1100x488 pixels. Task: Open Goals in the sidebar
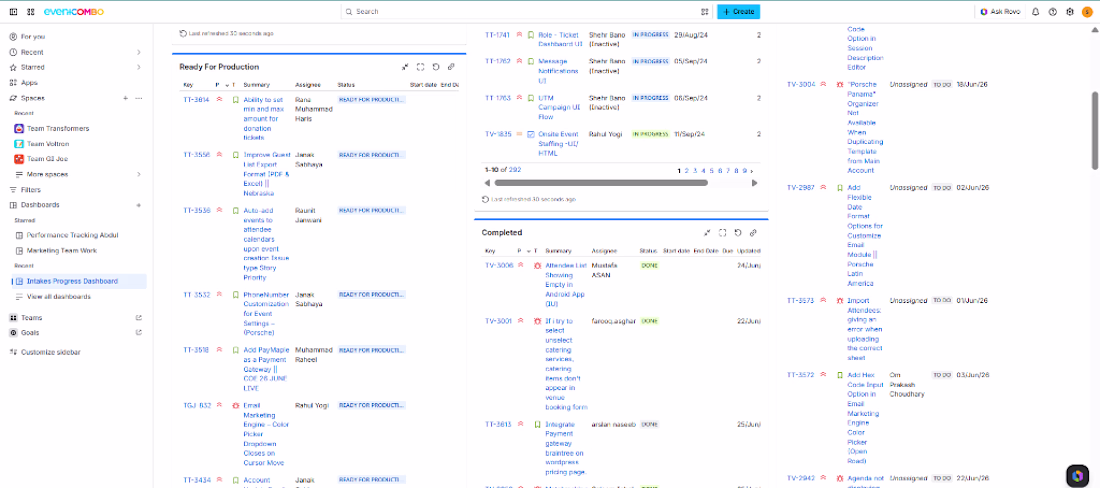tap(30, 332)
